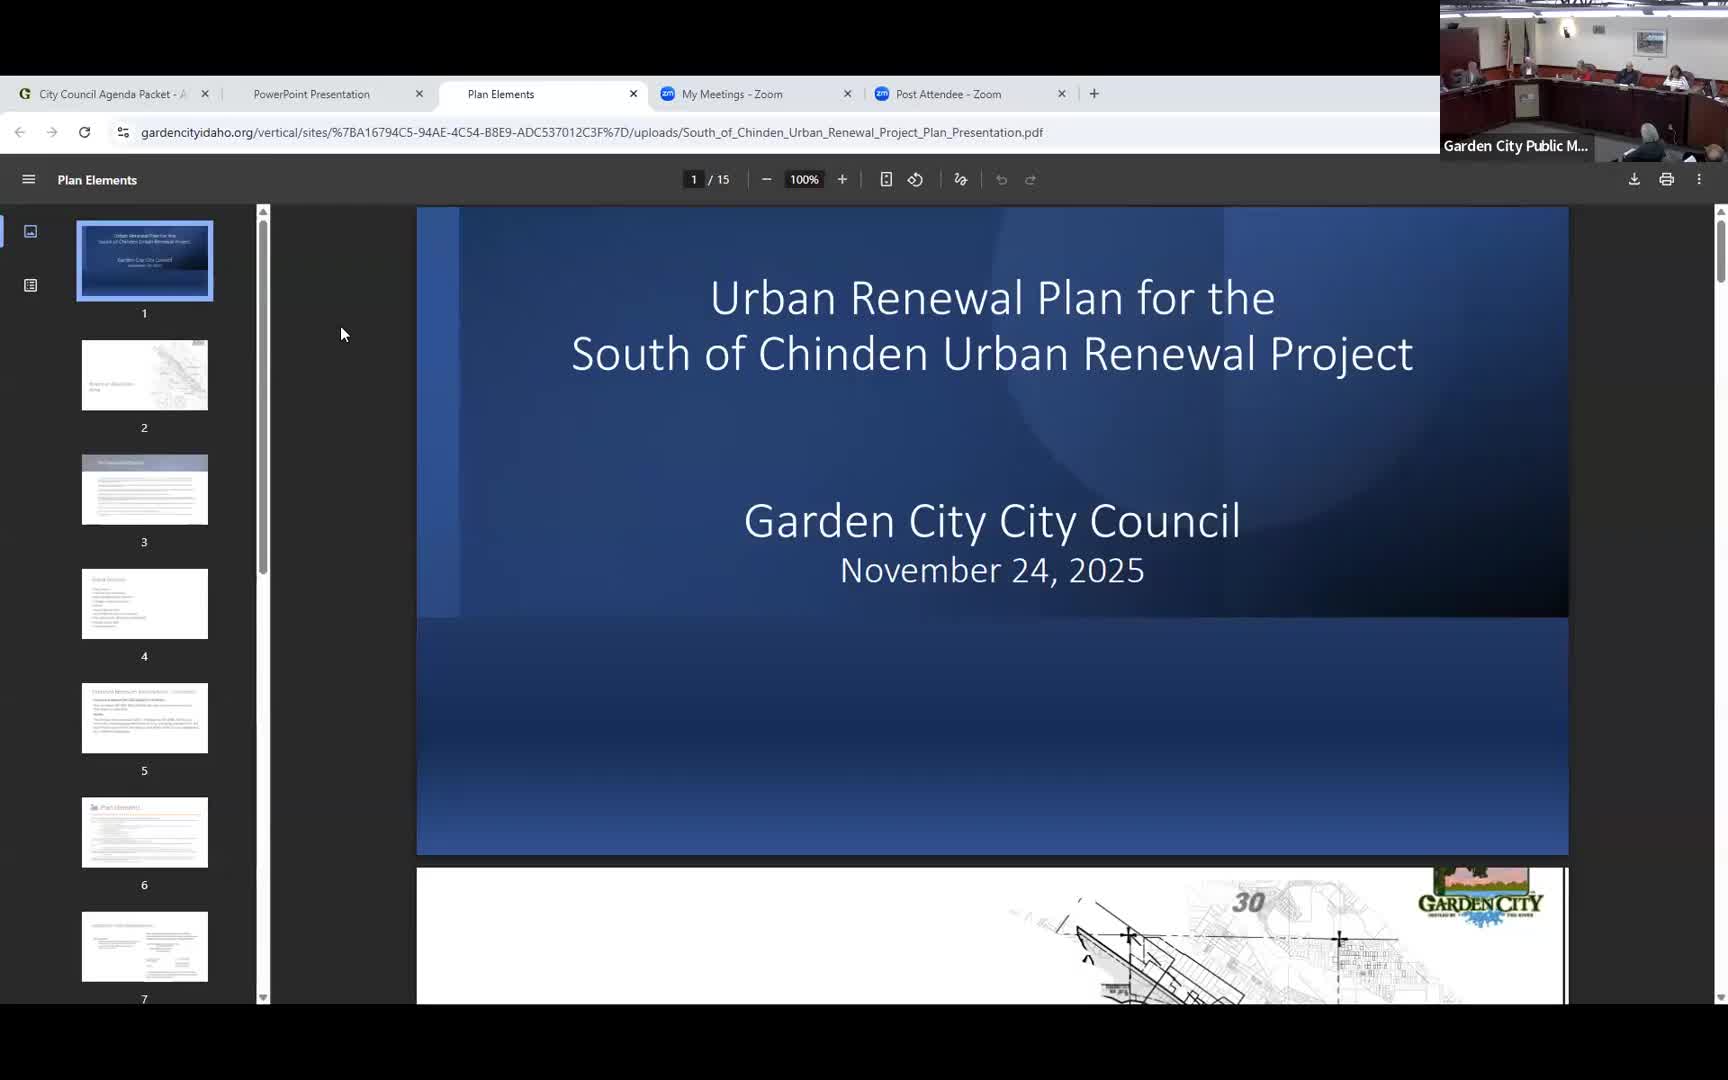The width and height of the screenshot is (1728, 1080).
Task: Open the PDF menu with the hamburger icon
Action: click(x=28, y=179)
